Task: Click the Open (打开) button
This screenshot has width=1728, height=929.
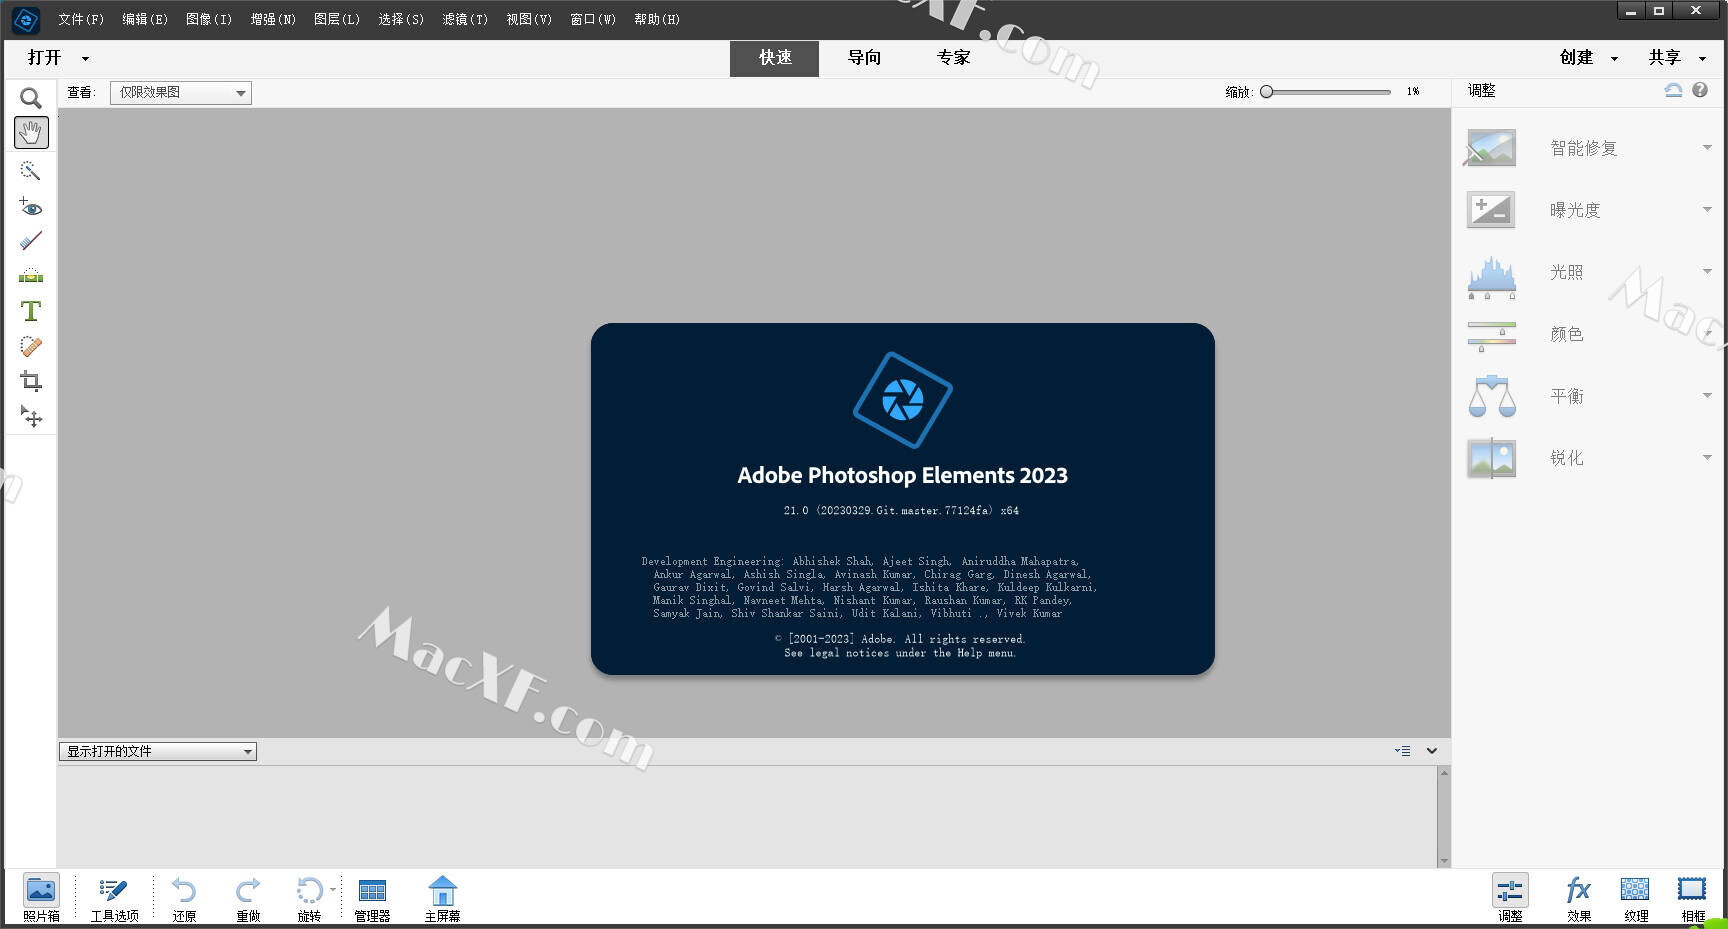Action: (45, 58)
